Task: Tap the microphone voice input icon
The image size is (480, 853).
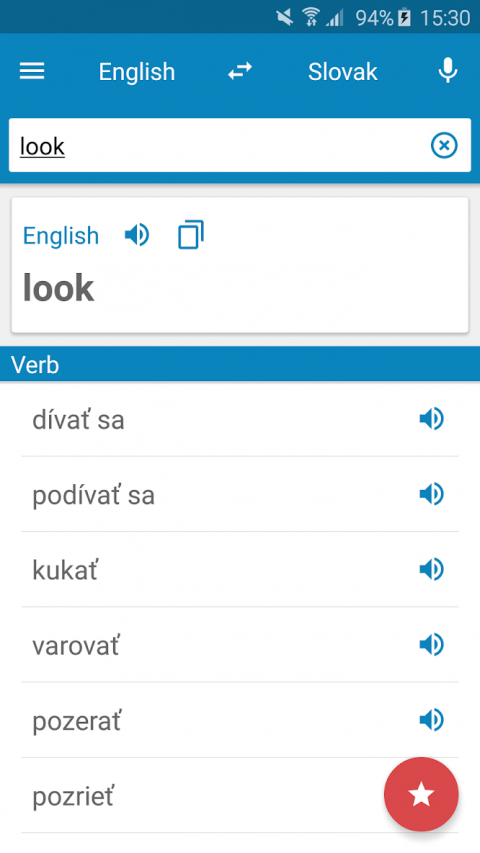Action: pyautogui.click(x=447, y=71)
